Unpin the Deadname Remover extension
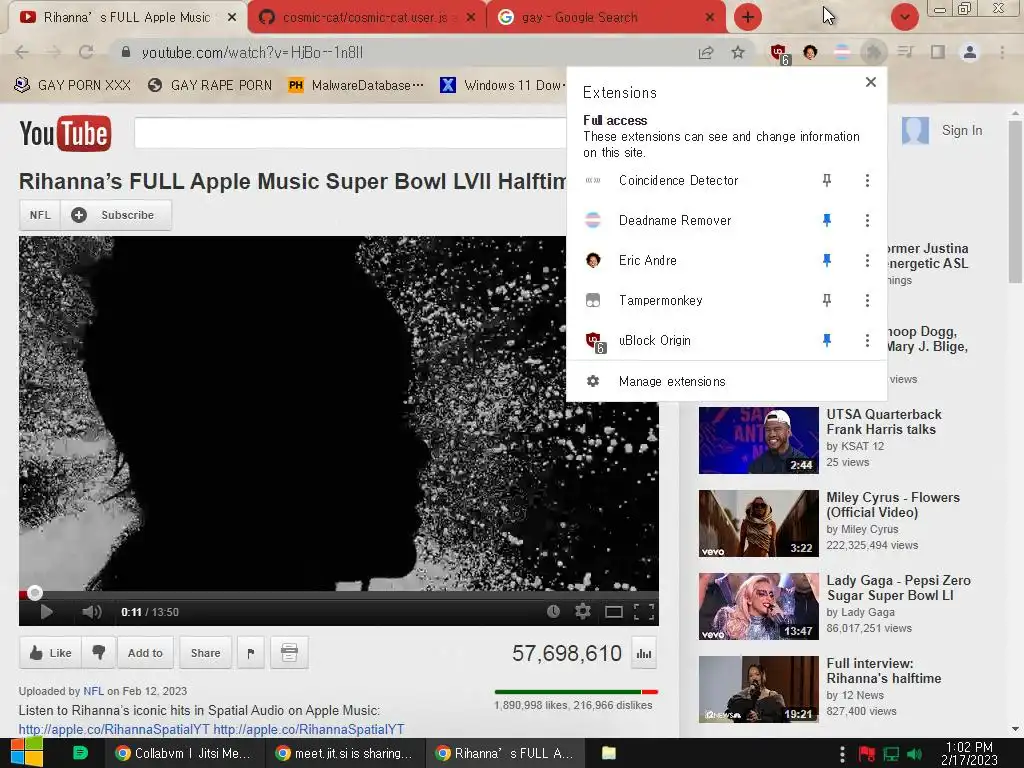Viewport: 1024px width, 768px height. (827, 220)
